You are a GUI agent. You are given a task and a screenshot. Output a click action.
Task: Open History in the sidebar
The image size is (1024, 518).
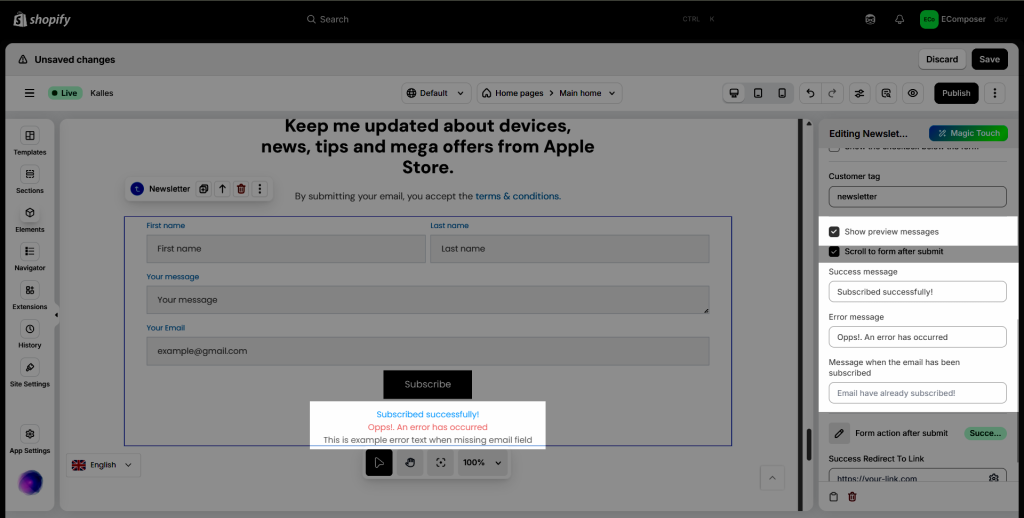pyautogui.click(x=30, y=333)
